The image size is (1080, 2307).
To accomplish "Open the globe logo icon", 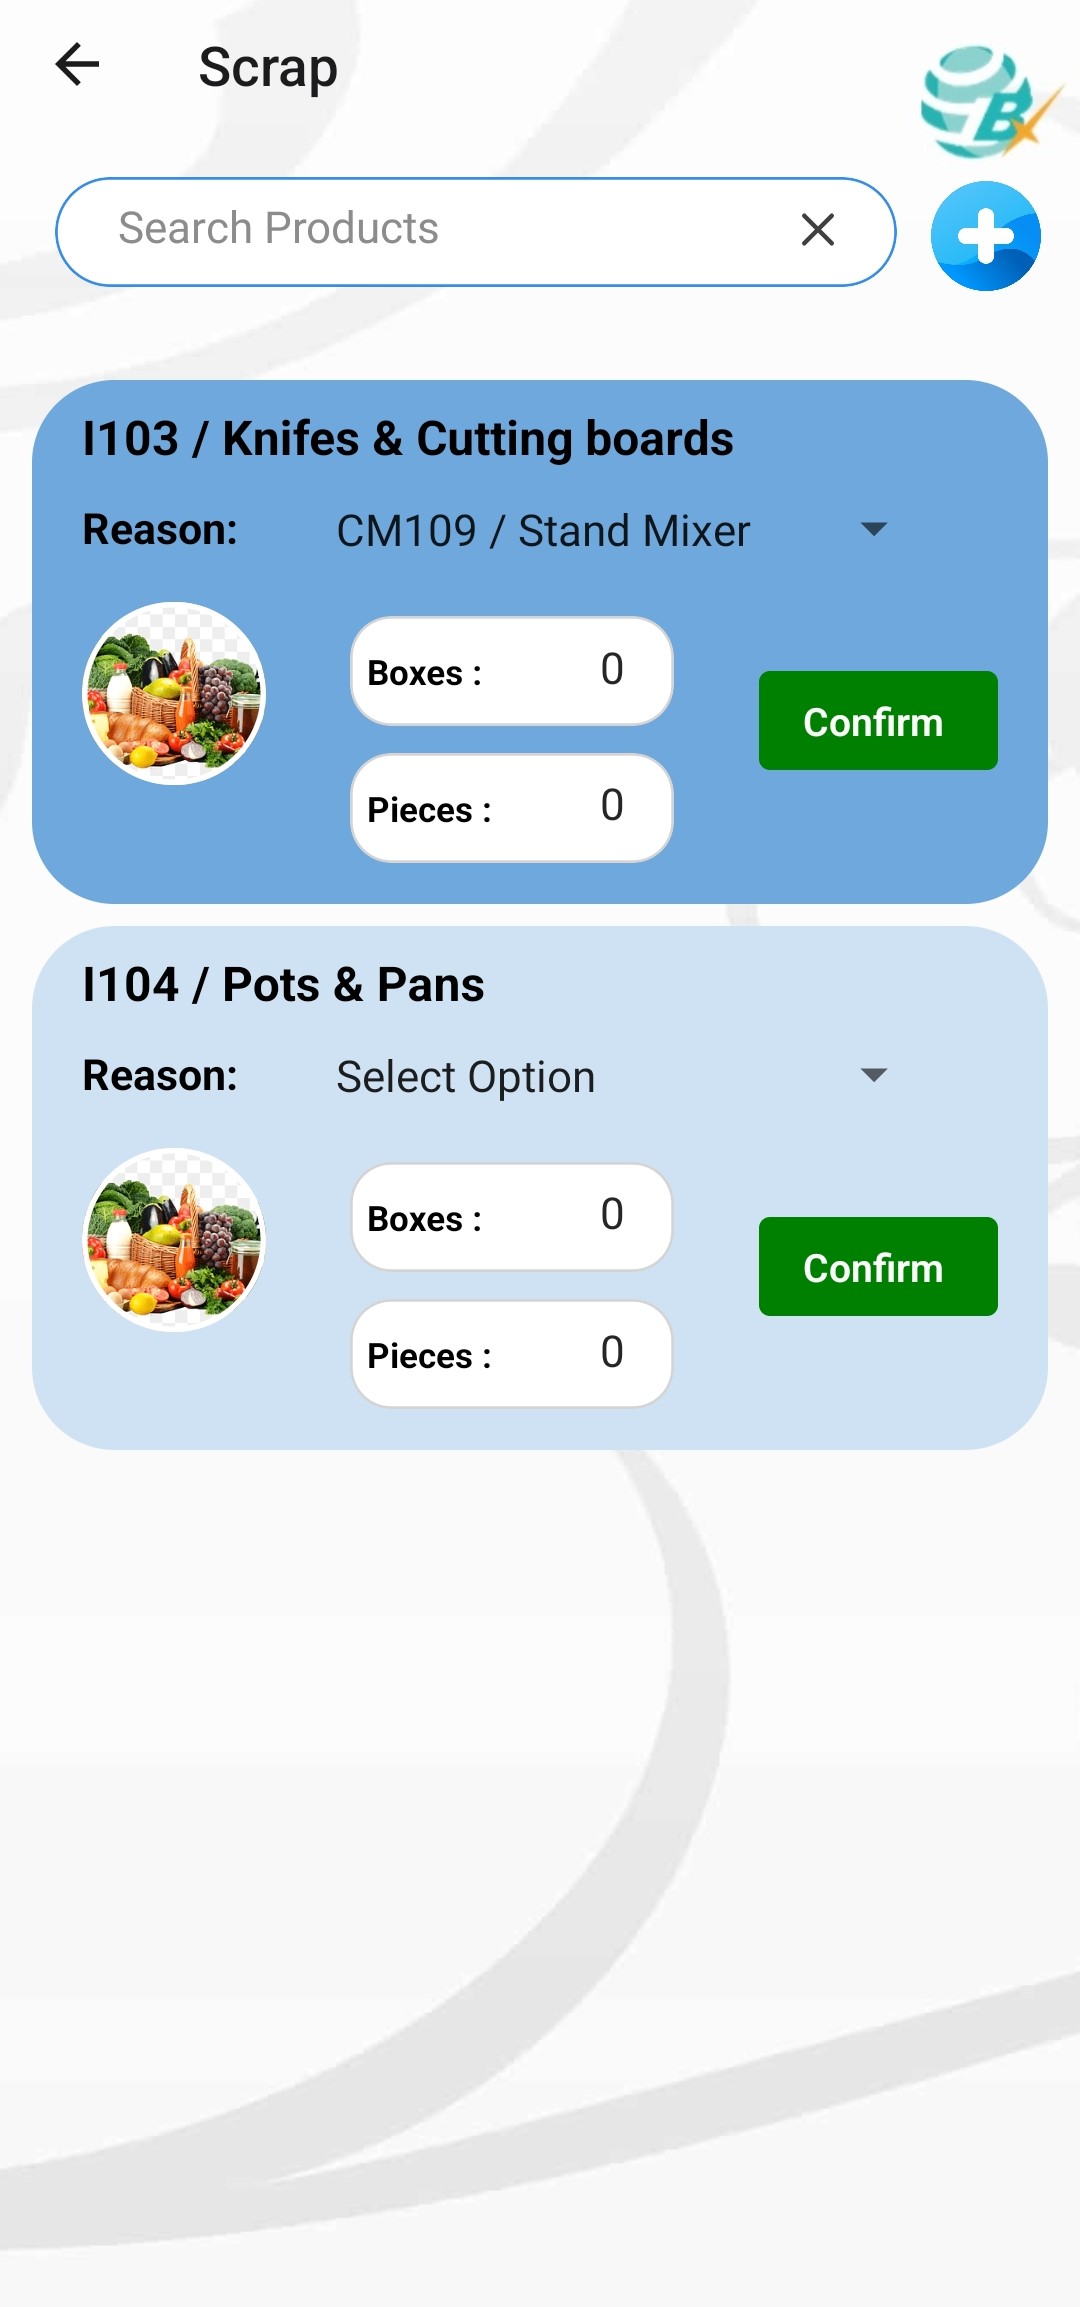I will [986, 101].
